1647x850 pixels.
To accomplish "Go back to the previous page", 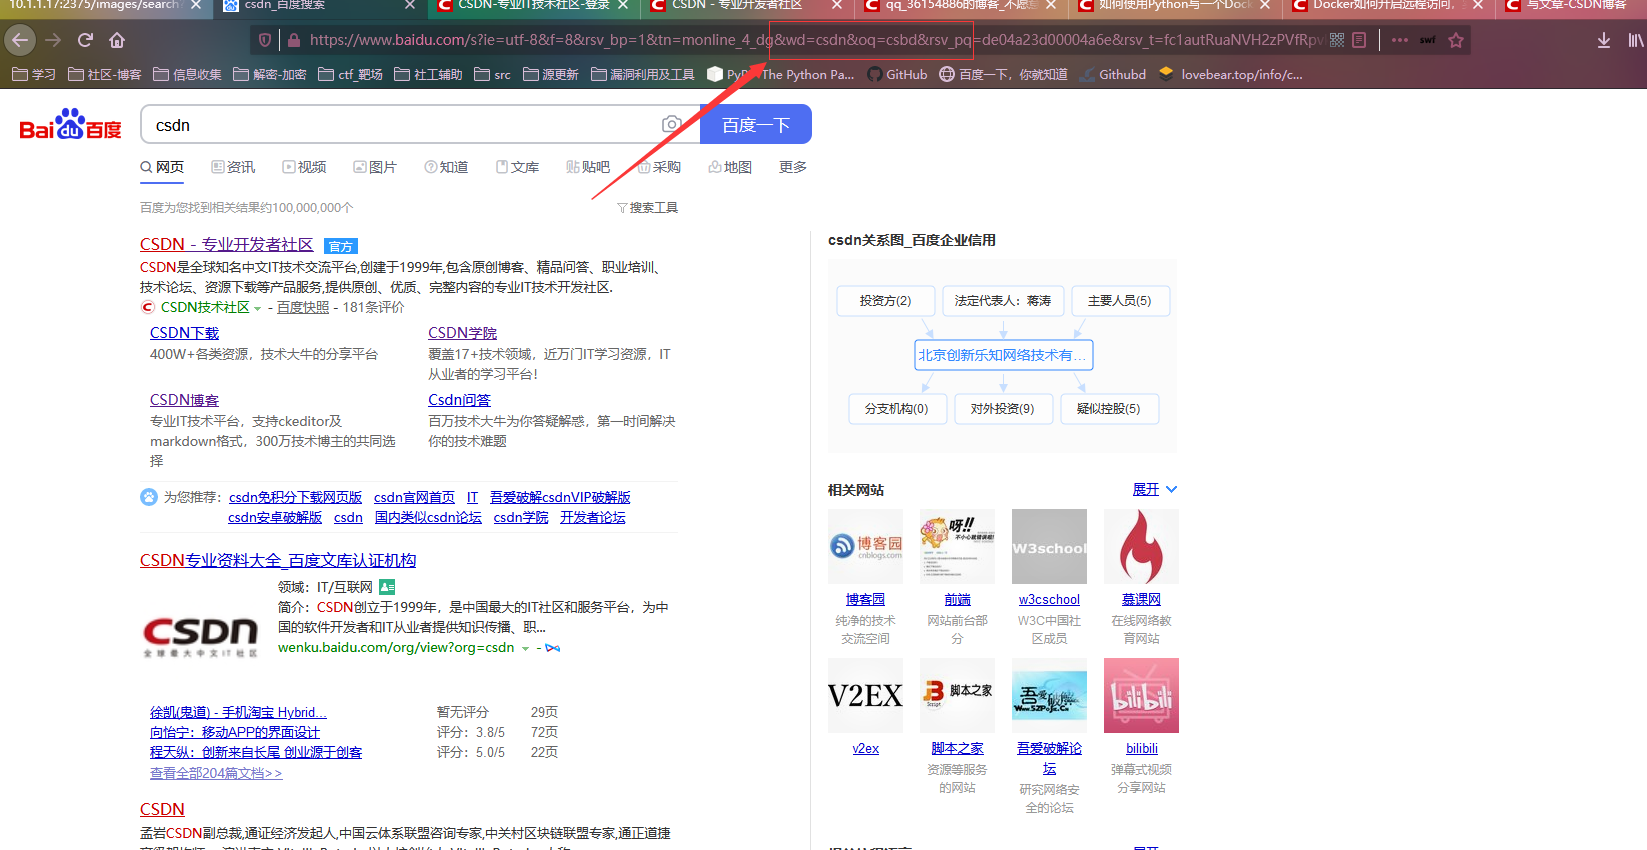I will coord(20,40).
